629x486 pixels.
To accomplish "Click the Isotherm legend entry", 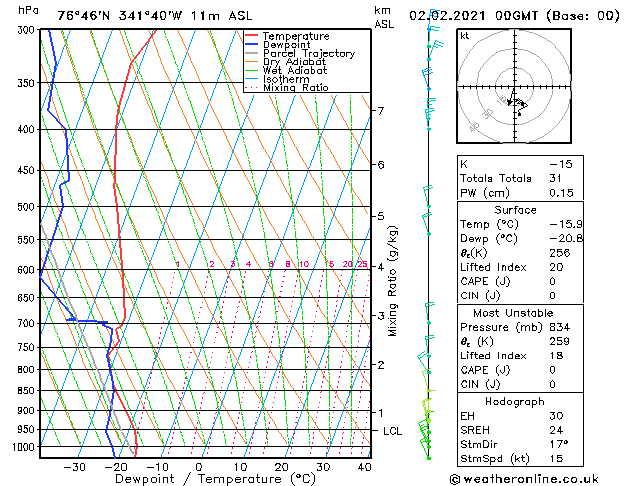I will point(286,79).
